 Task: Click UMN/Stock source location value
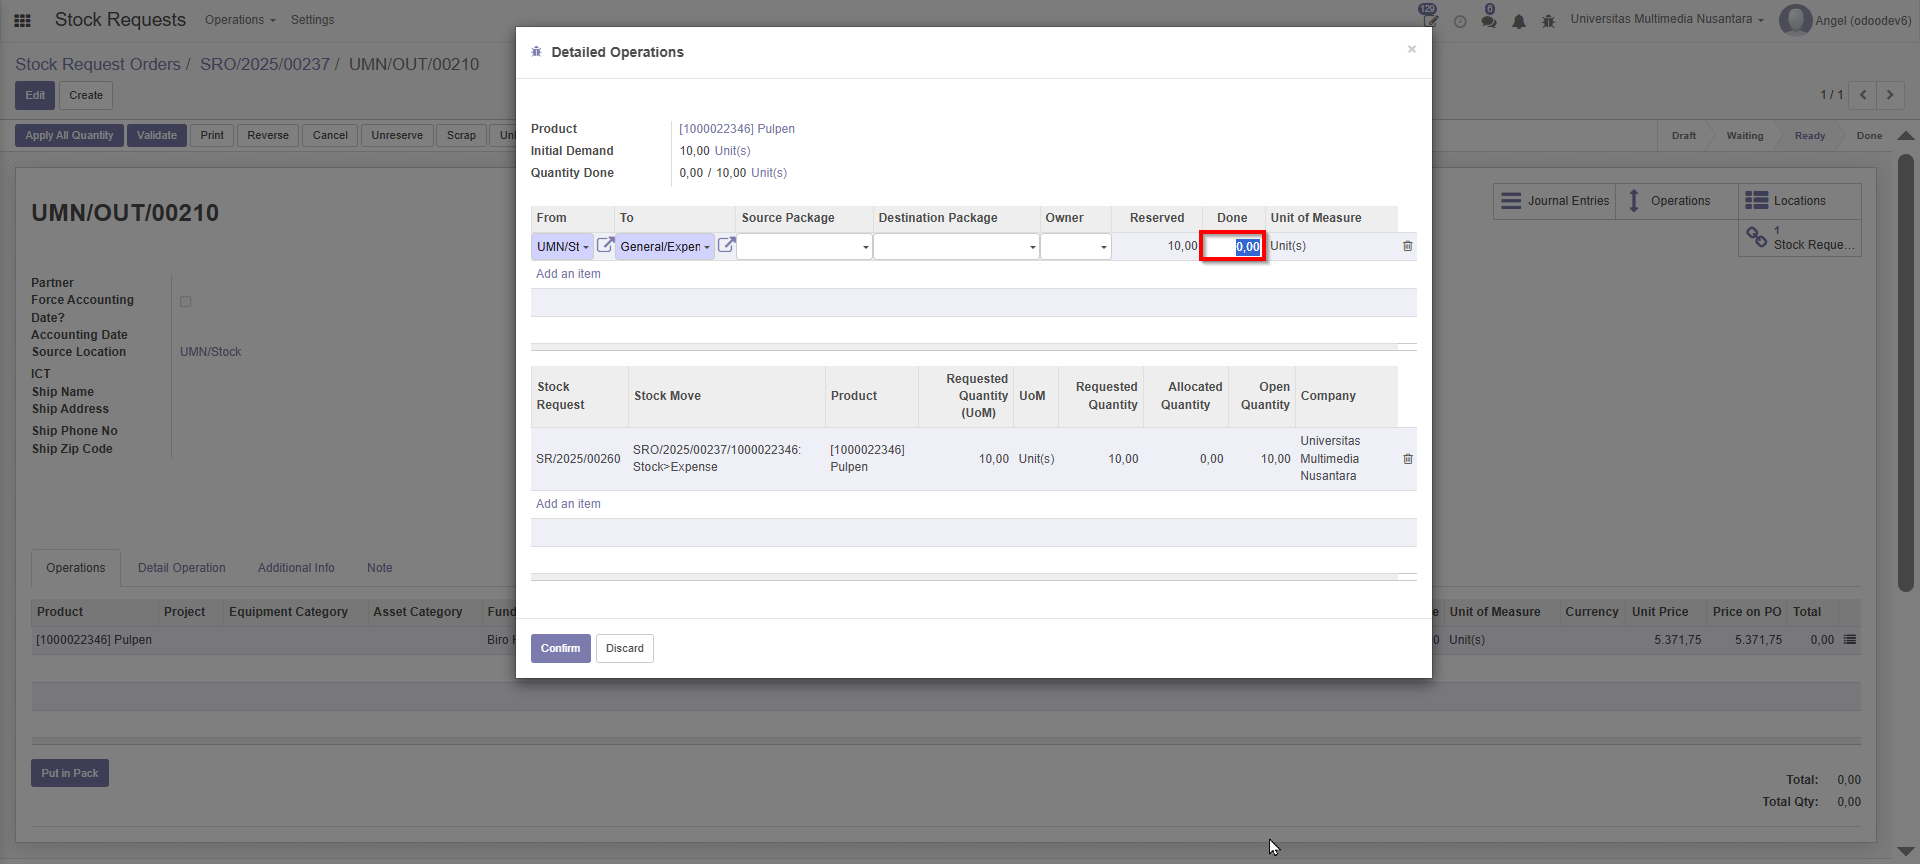click(210, 352)
